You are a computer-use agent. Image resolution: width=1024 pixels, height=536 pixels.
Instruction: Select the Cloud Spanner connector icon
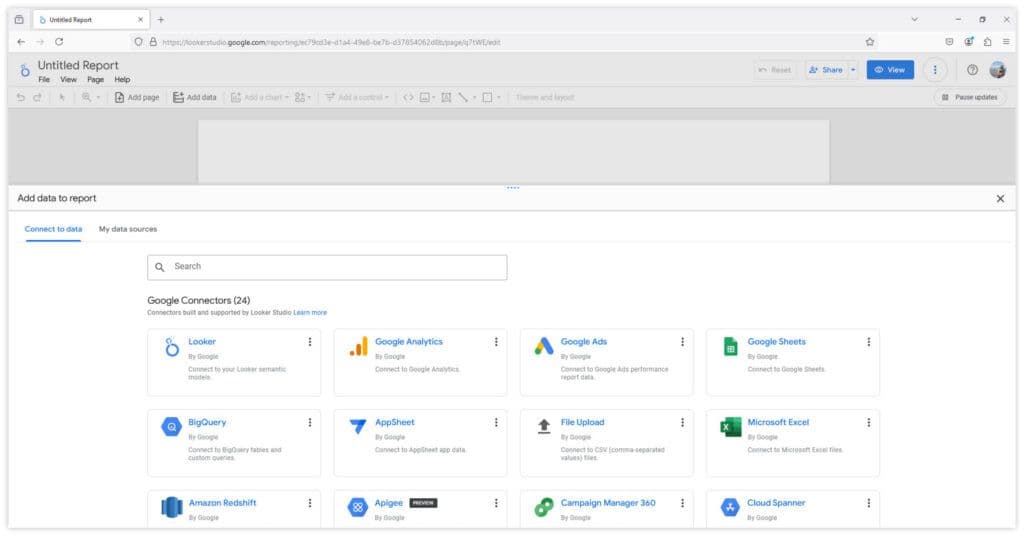pos(730,507)
